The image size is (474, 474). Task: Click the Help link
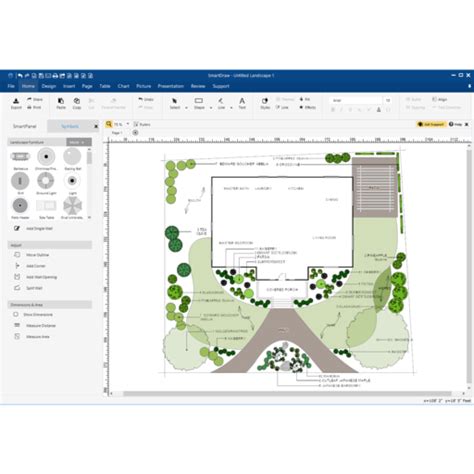click(455, 124)
